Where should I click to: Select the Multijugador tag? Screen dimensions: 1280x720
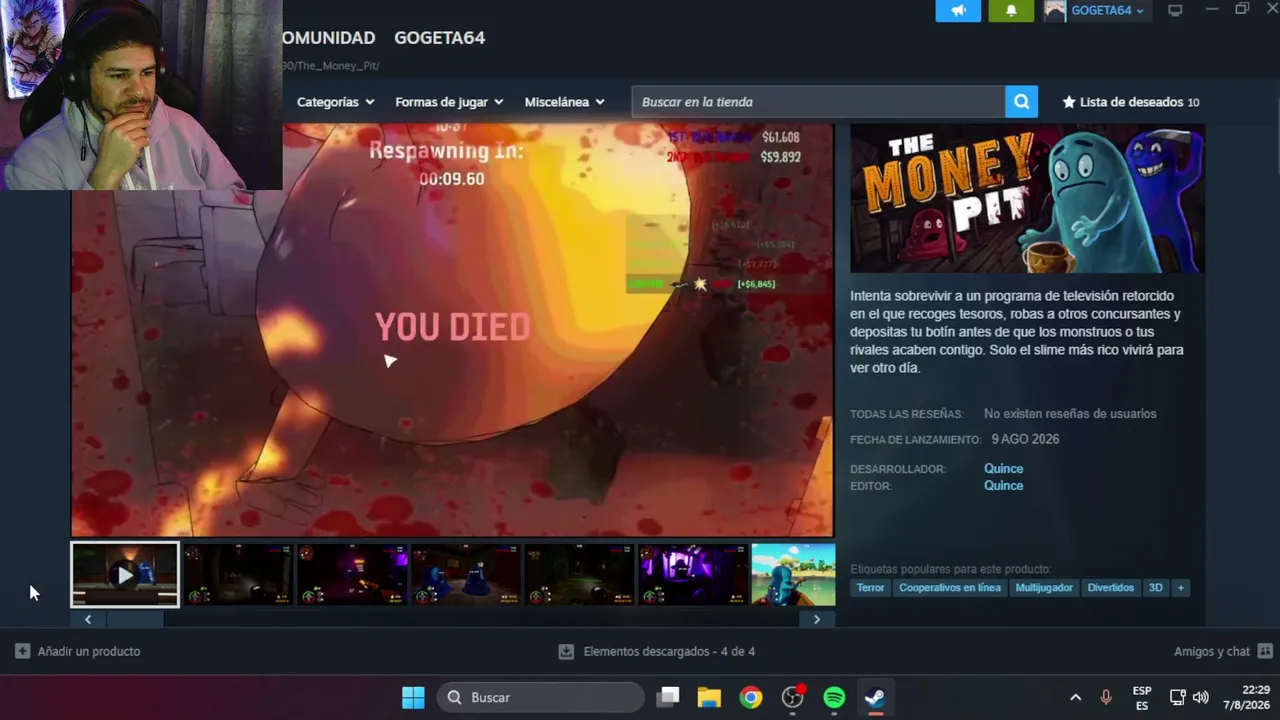[1044, 588]
